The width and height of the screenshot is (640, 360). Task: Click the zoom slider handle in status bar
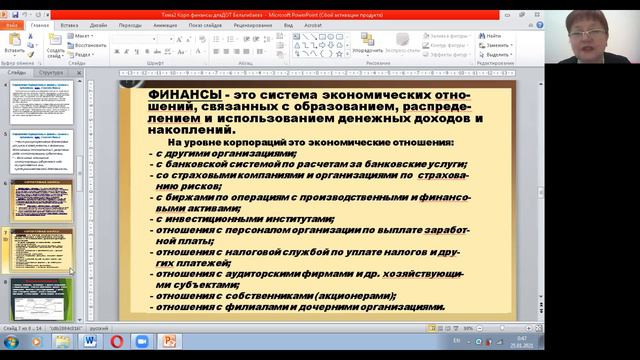[502, 328]
